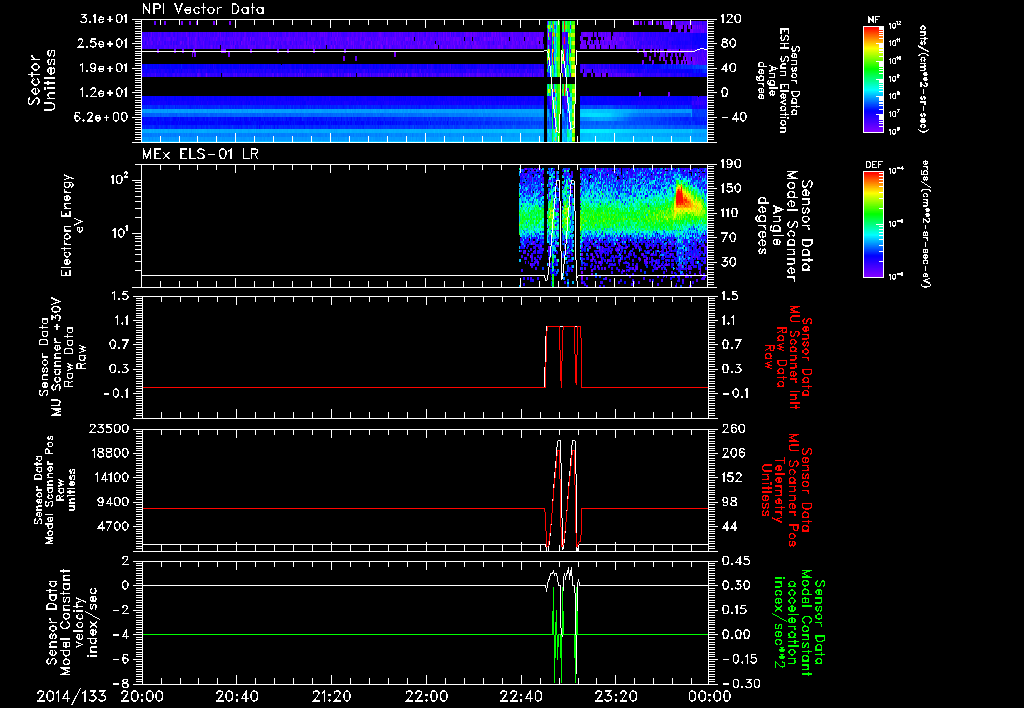Click the 190 scanner angle tick value
The image size is (1024, 708).
(x=731, y=164)
